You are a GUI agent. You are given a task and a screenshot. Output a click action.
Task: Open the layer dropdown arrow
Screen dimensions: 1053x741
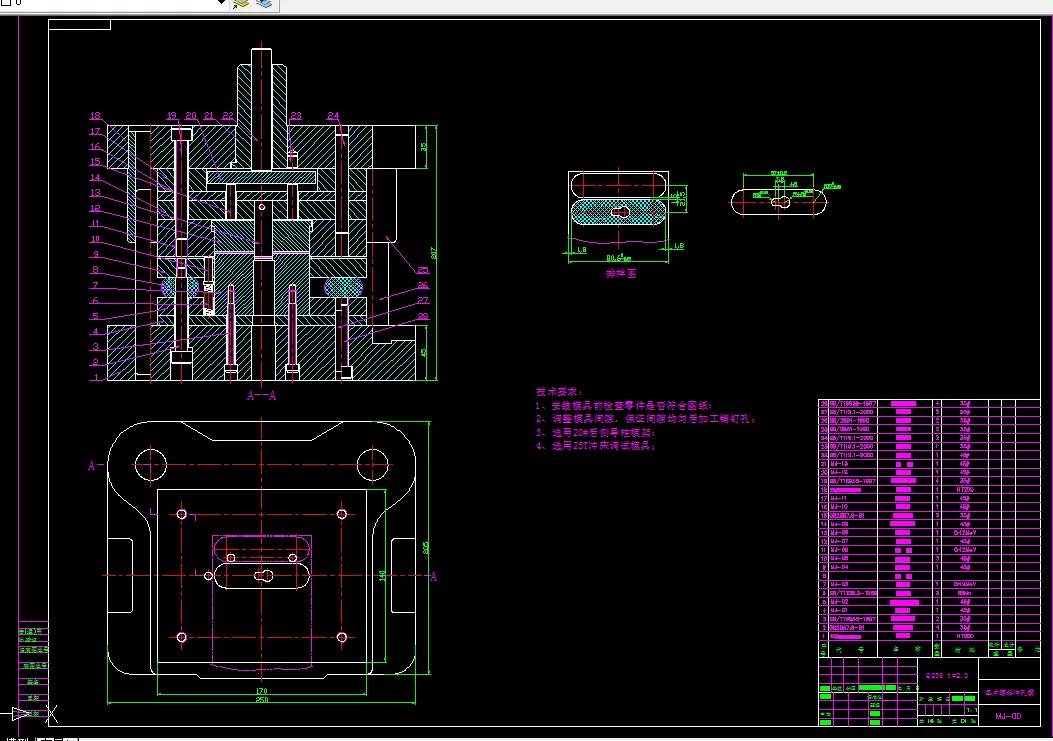tap(222, 3)
